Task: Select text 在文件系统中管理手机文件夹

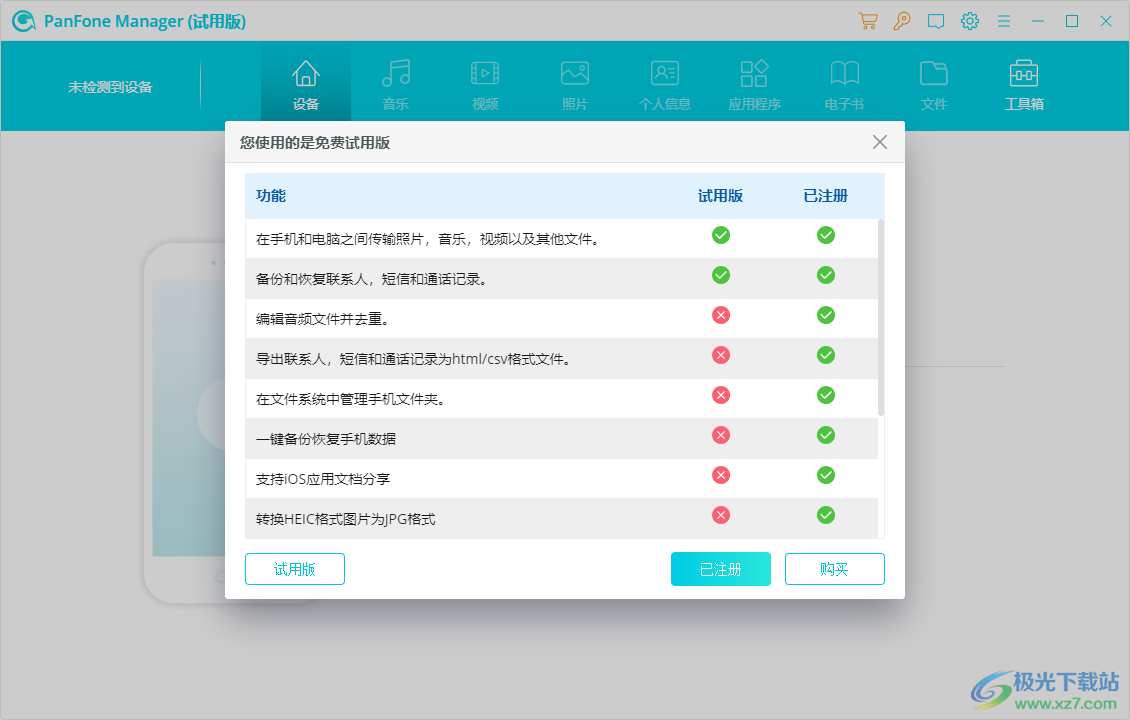Action: pyautogui.click(x=350, y=399)
